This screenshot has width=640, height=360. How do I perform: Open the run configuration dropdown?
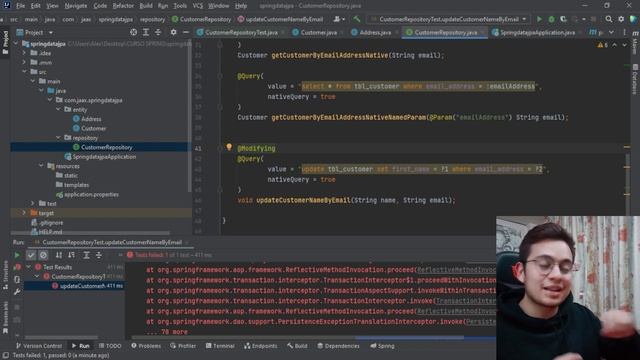tap(449, 19)
